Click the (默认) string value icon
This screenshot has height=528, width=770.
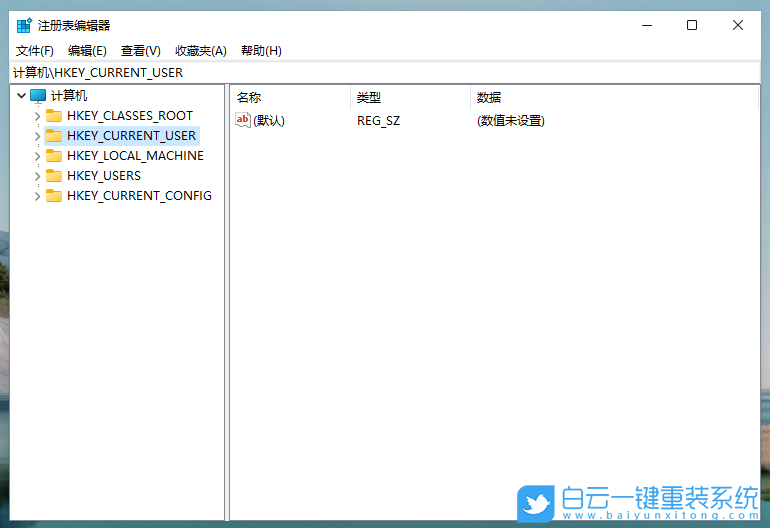click(243, 120)
